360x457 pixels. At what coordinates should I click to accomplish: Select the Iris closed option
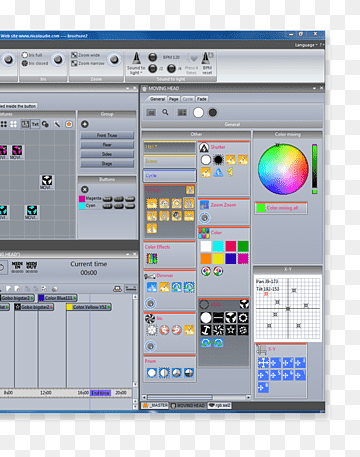point(35,63)
